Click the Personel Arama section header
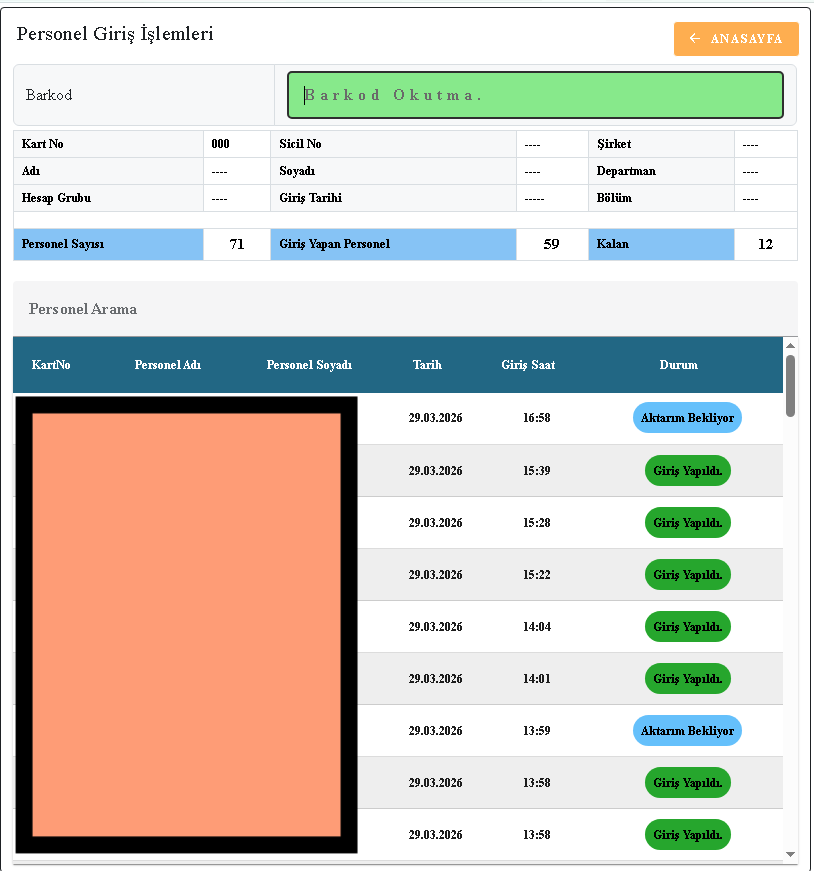 83,309
